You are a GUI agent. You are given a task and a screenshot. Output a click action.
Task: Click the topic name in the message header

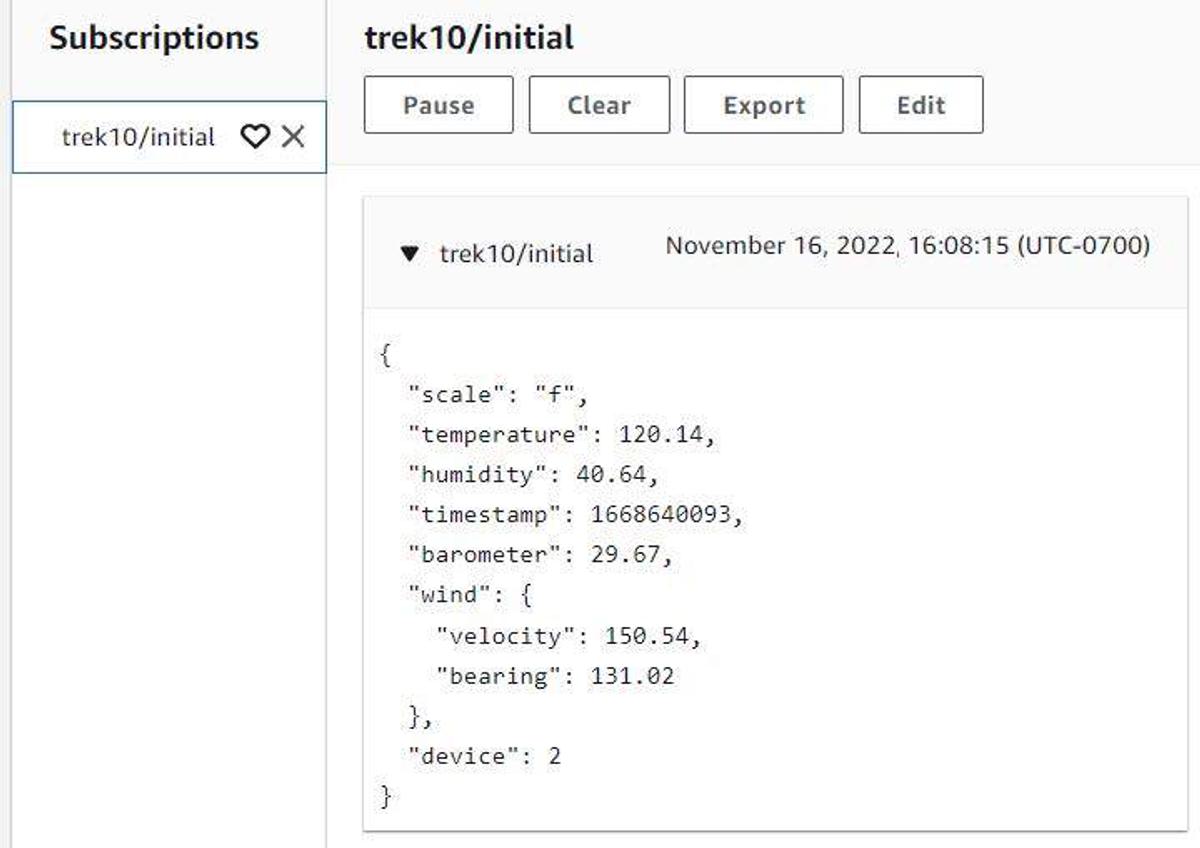click(x=516, y=254)
